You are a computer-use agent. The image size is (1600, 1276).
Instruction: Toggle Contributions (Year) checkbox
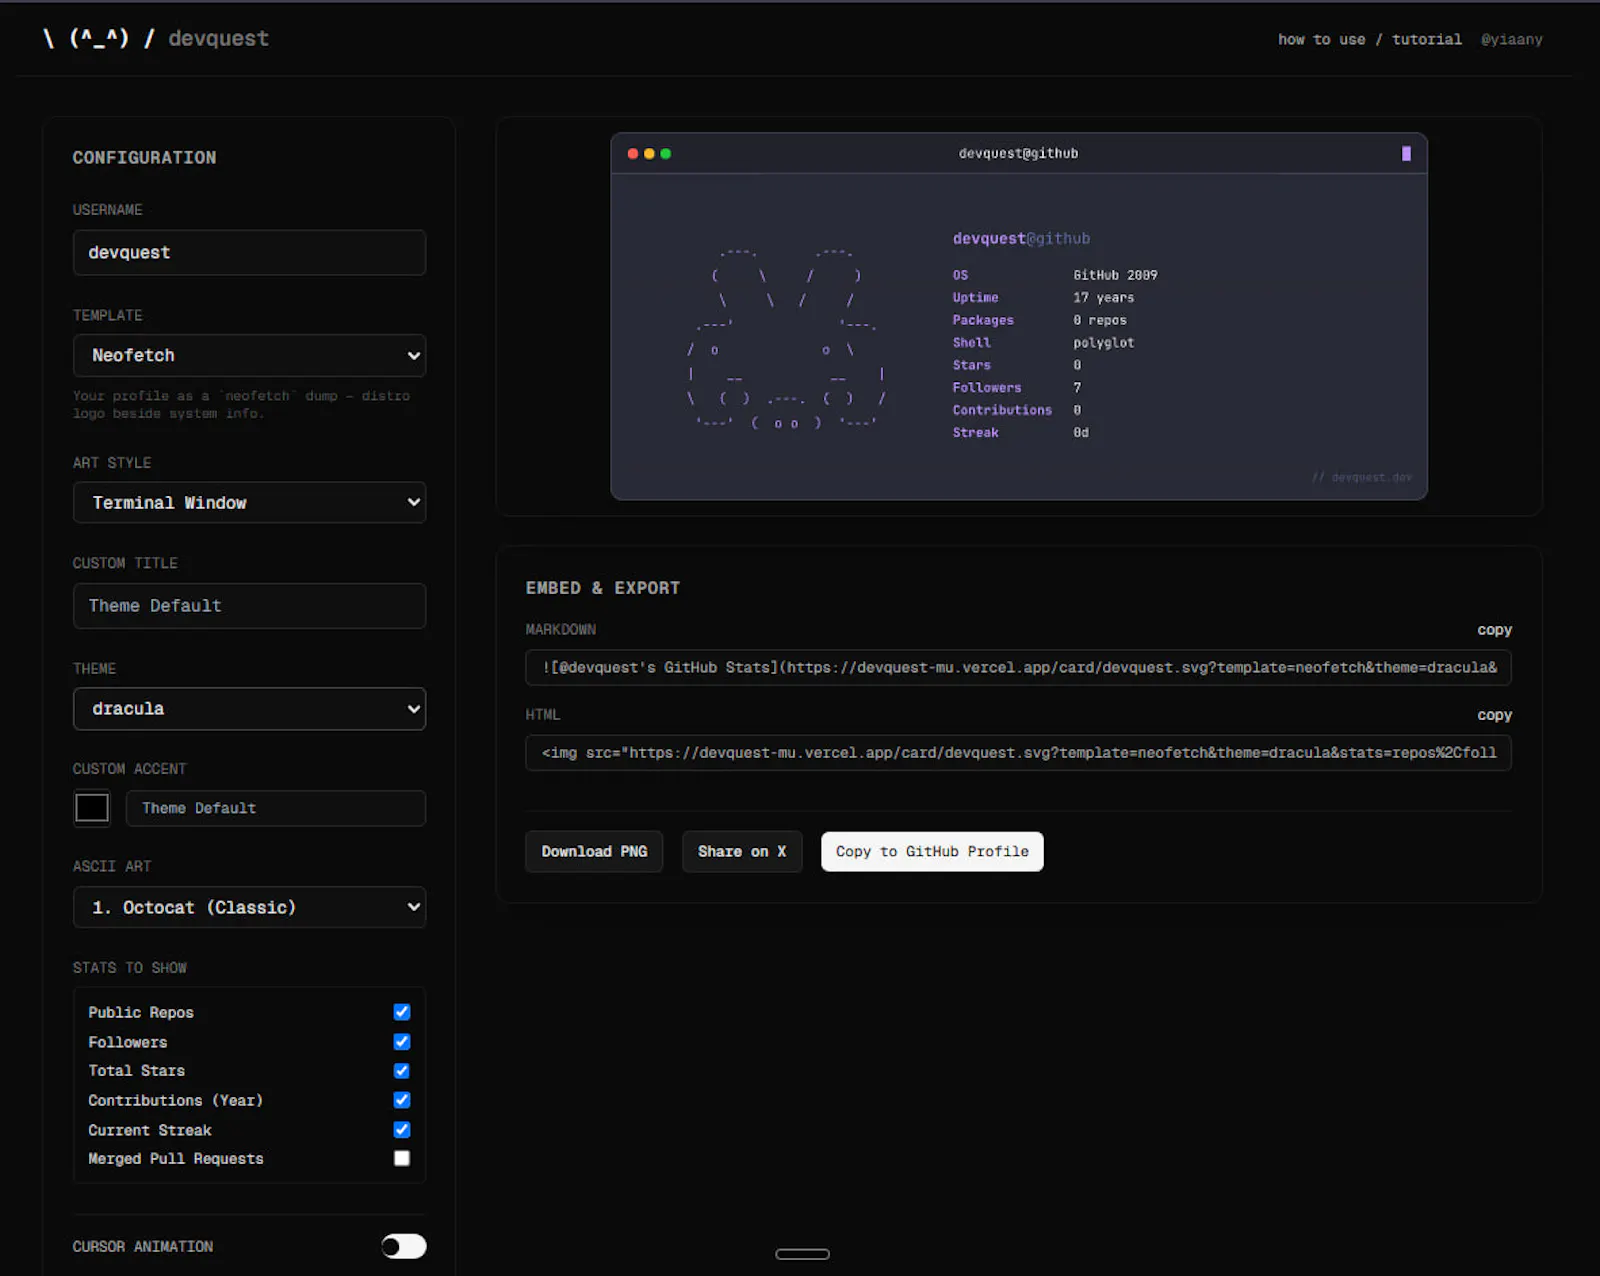402,1100
